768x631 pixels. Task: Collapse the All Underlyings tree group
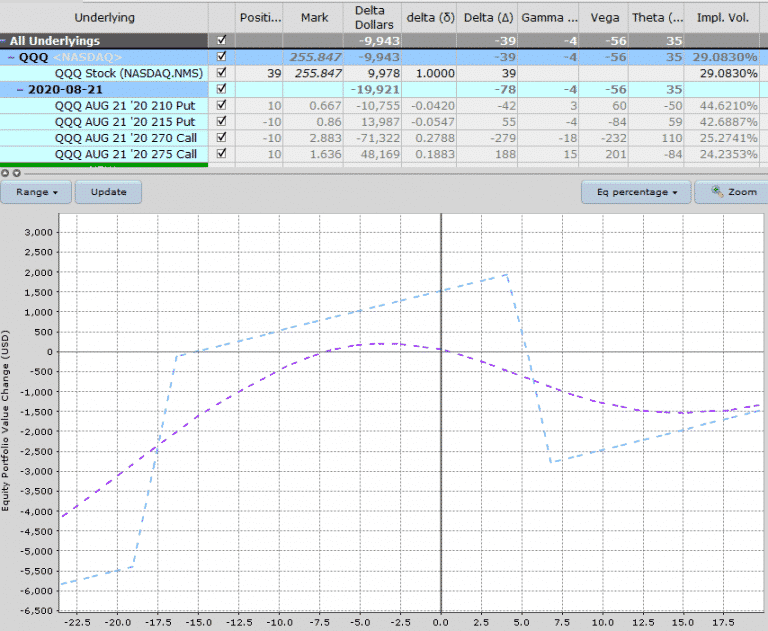pos(5,40)
